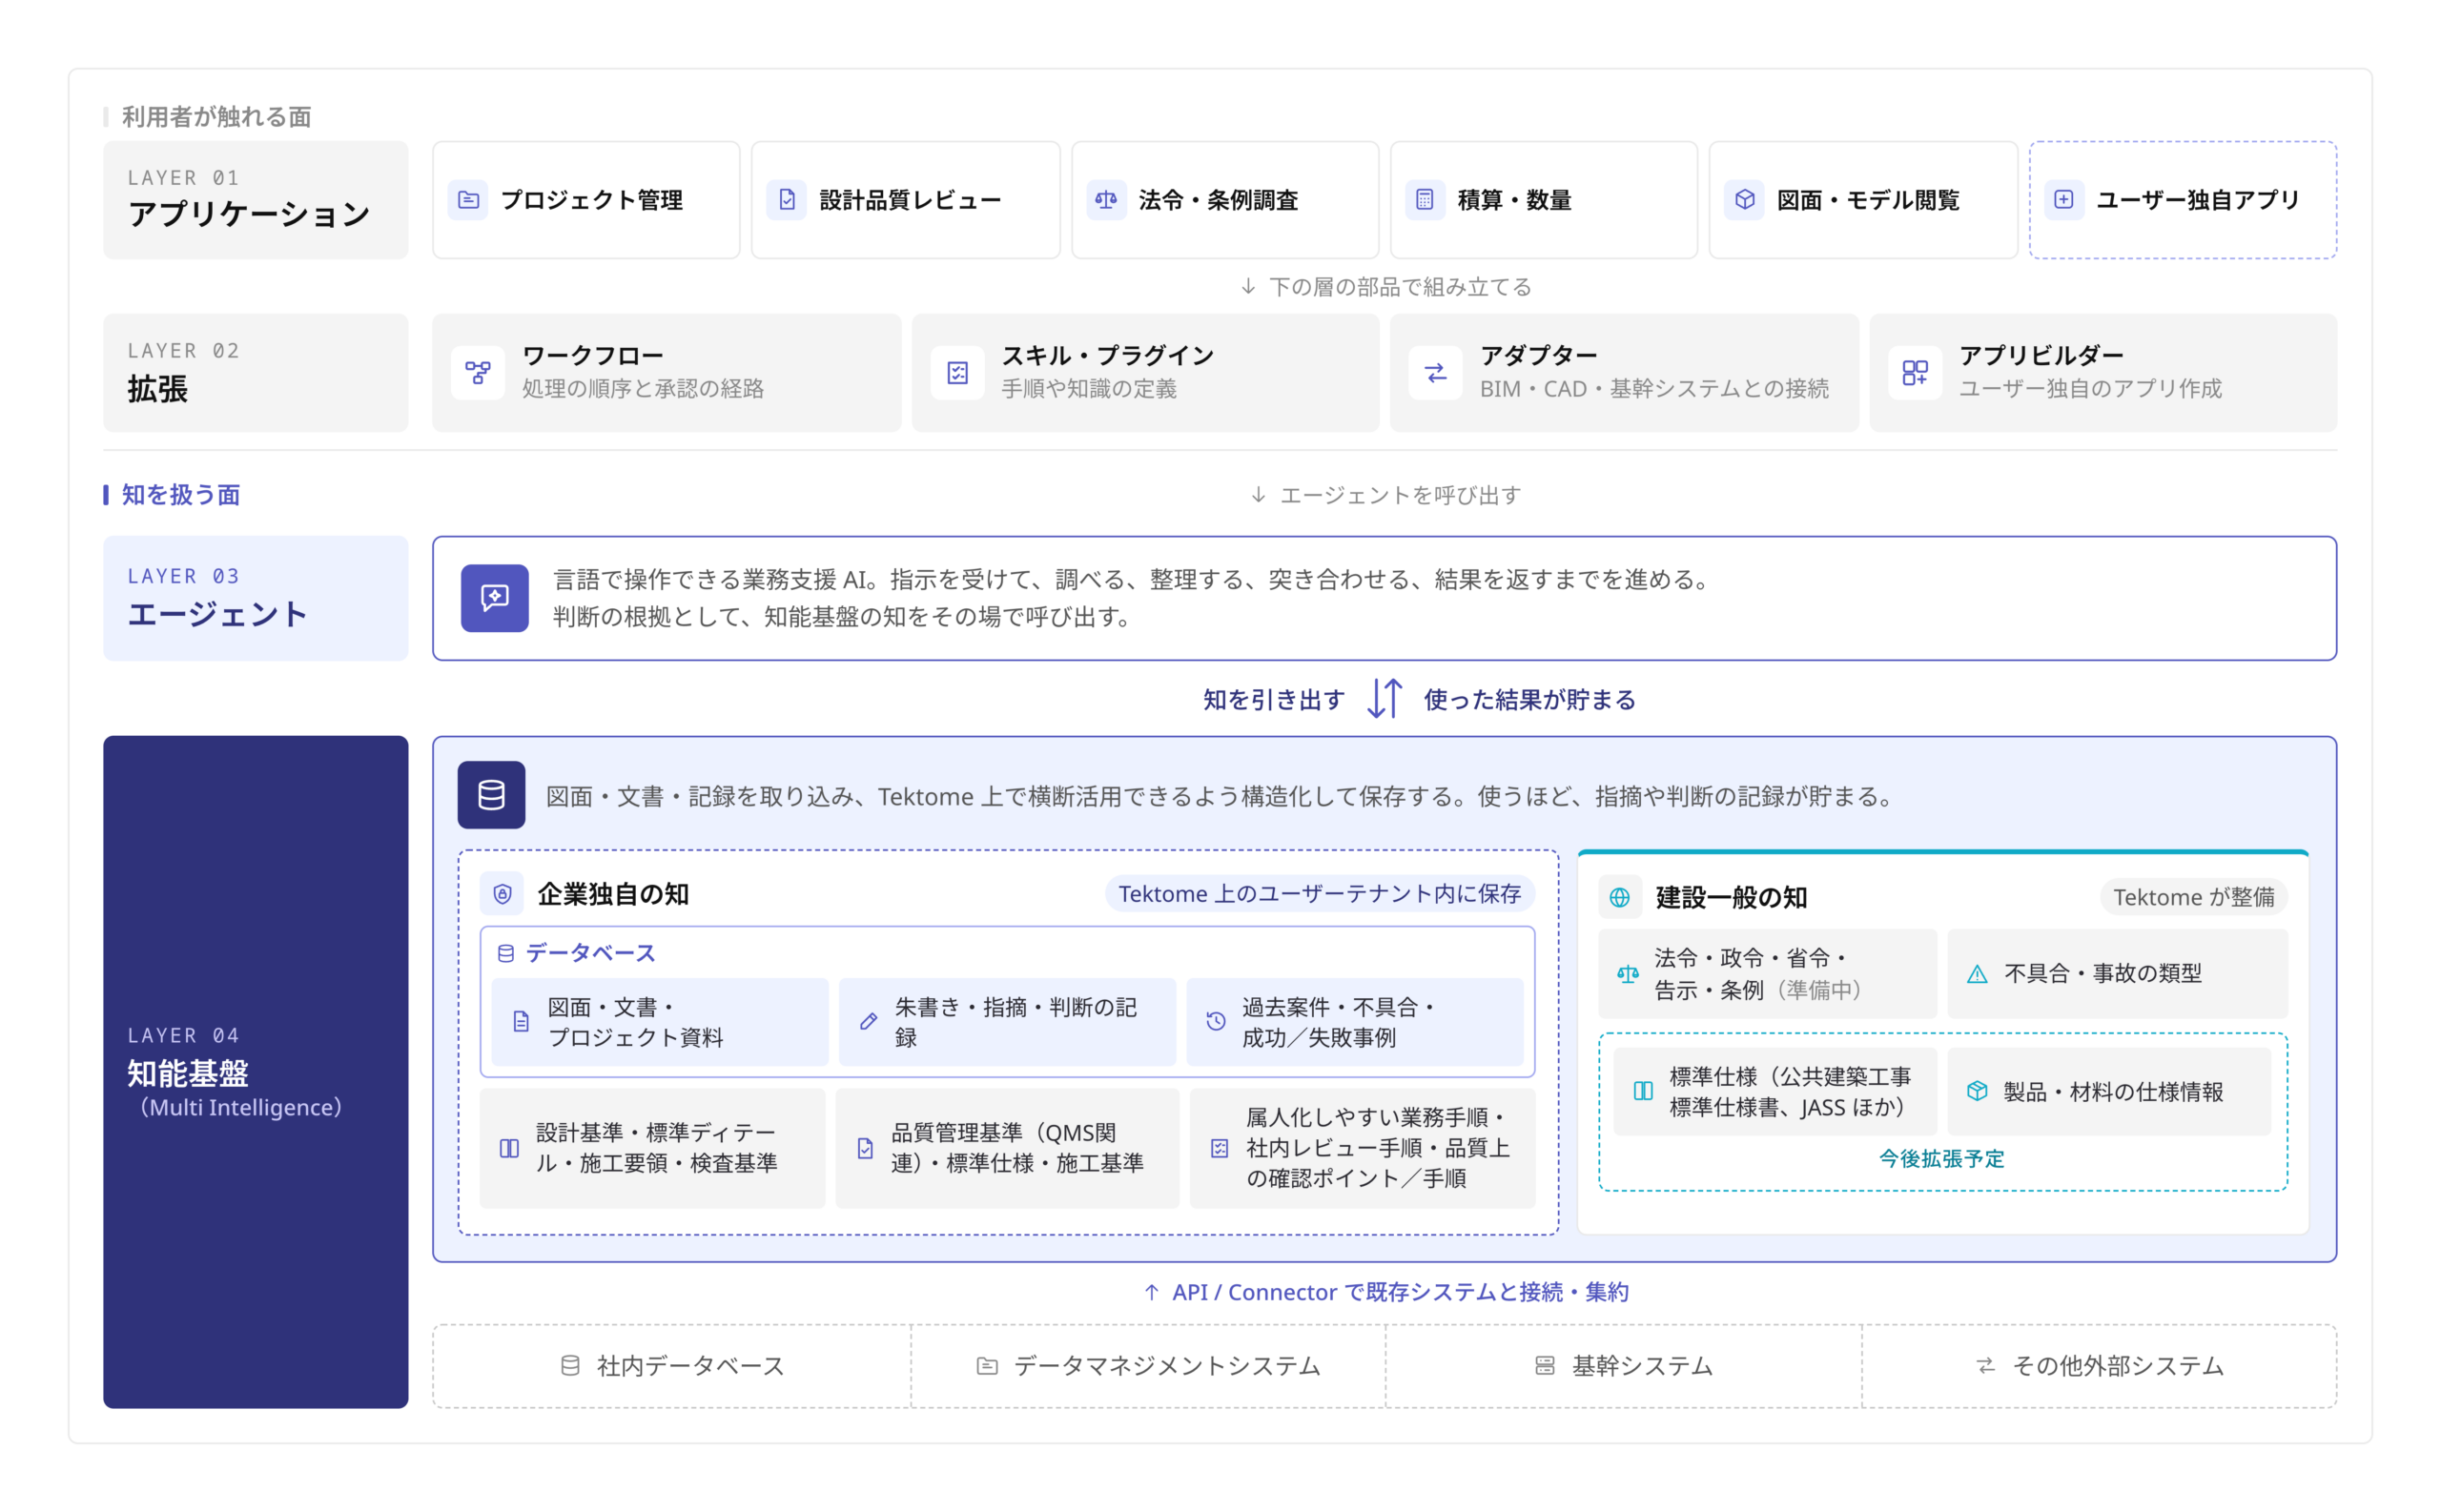Select the LAYER 02 拡張 label
Viewport: 2441px width, 1512px height.
pyautogui.click(x=256, y=373)
